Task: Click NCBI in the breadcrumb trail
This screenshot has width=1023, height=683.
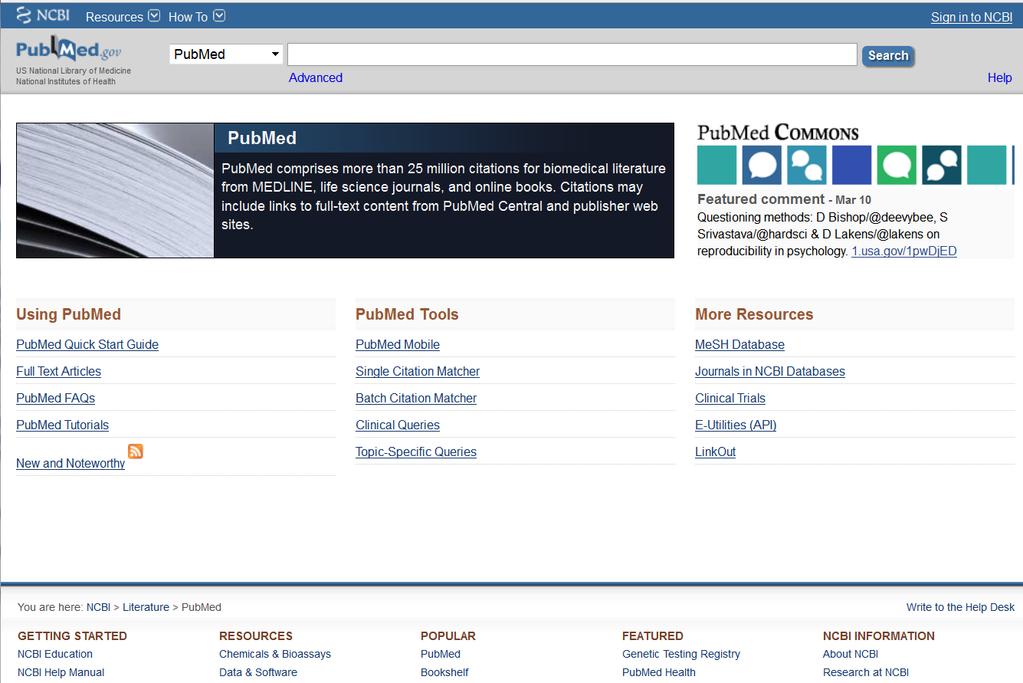Action: tap(99, 607)
